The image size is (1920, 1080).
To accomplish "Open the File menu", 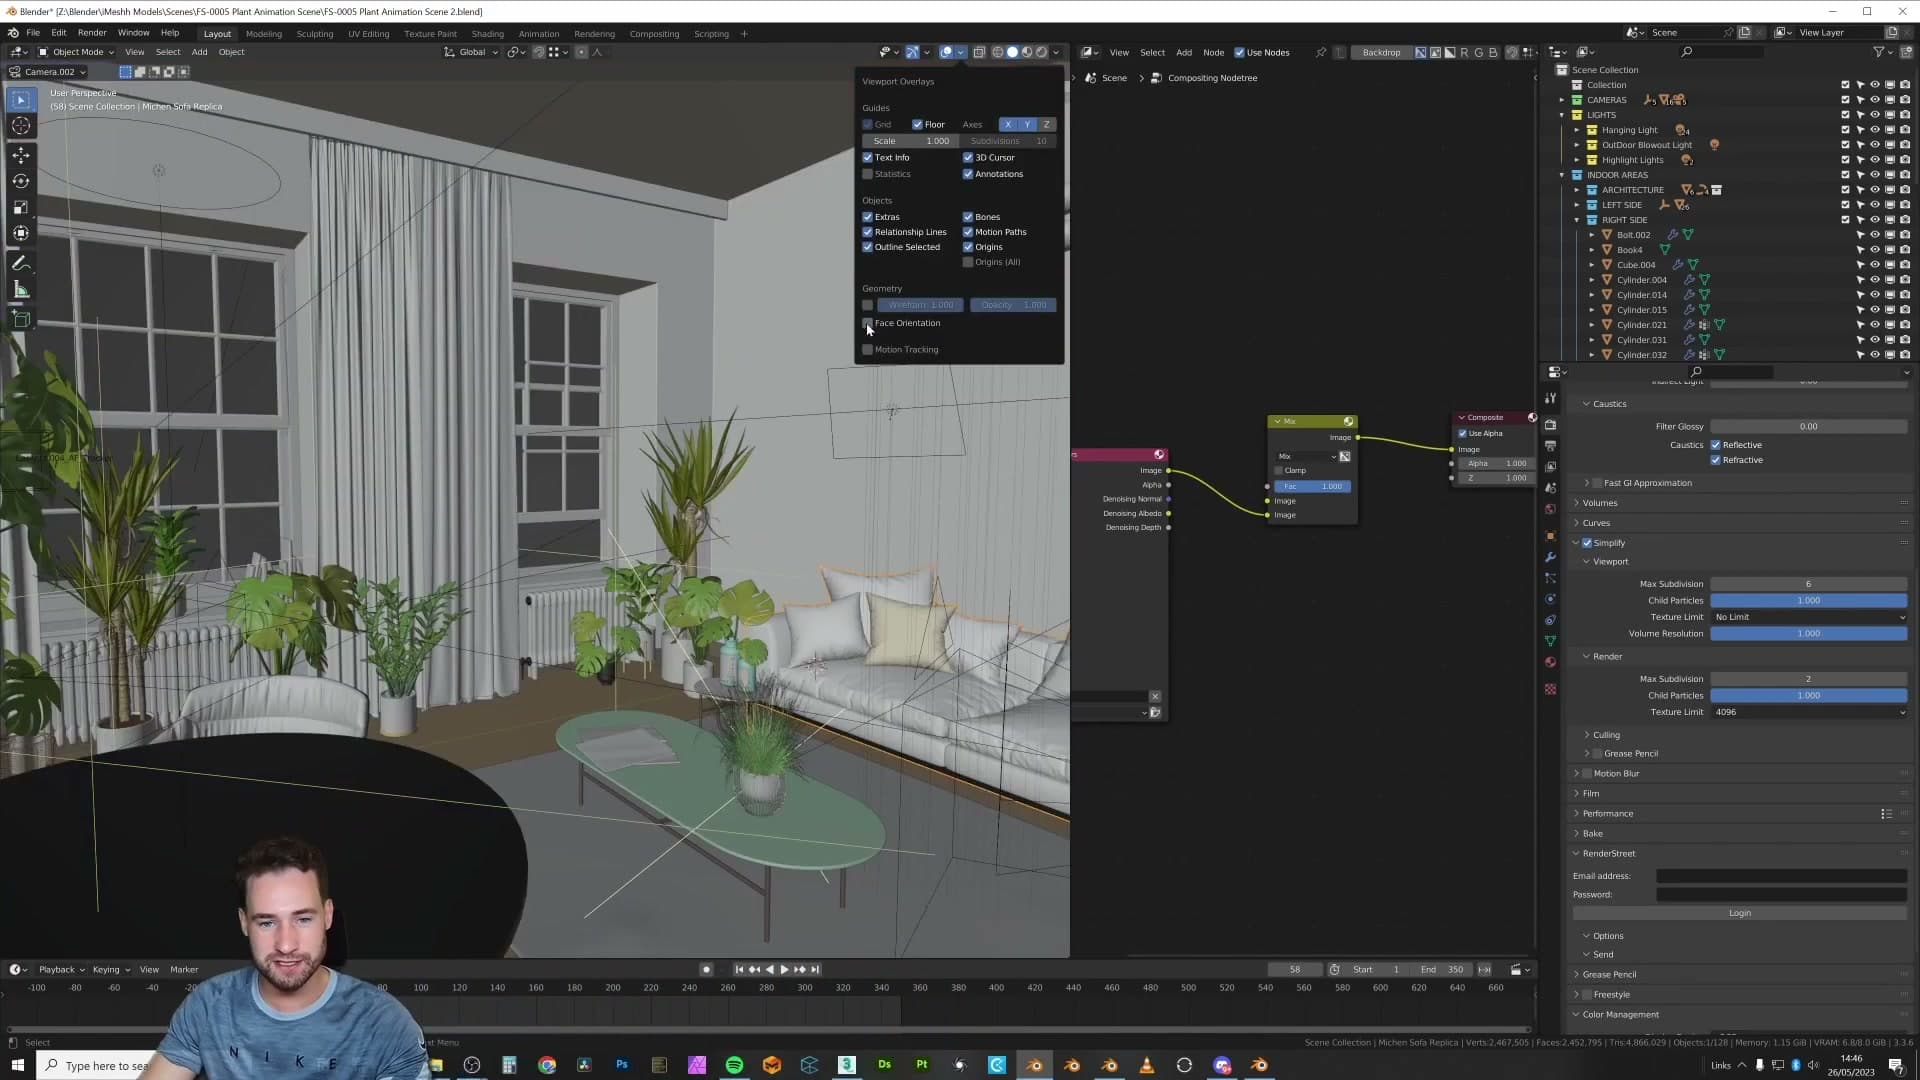I will (33, 33).
